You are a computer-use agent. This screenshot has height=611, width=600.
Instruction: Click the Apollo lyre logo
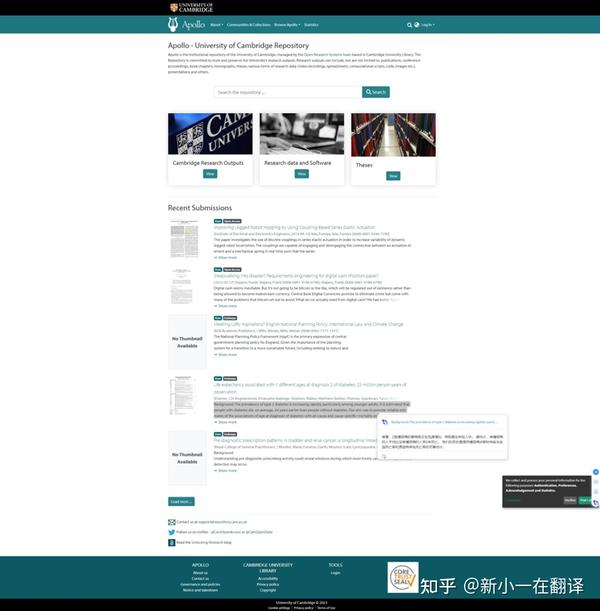click(x=173, y=24)
